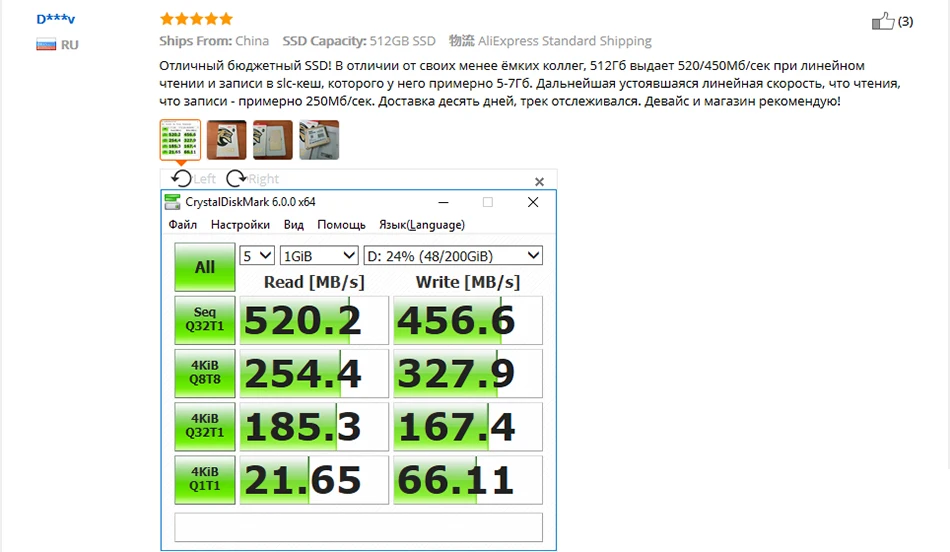Screen dimensions: 950x552
Task: Open the Настройки menu
Action: click(240, 225)
